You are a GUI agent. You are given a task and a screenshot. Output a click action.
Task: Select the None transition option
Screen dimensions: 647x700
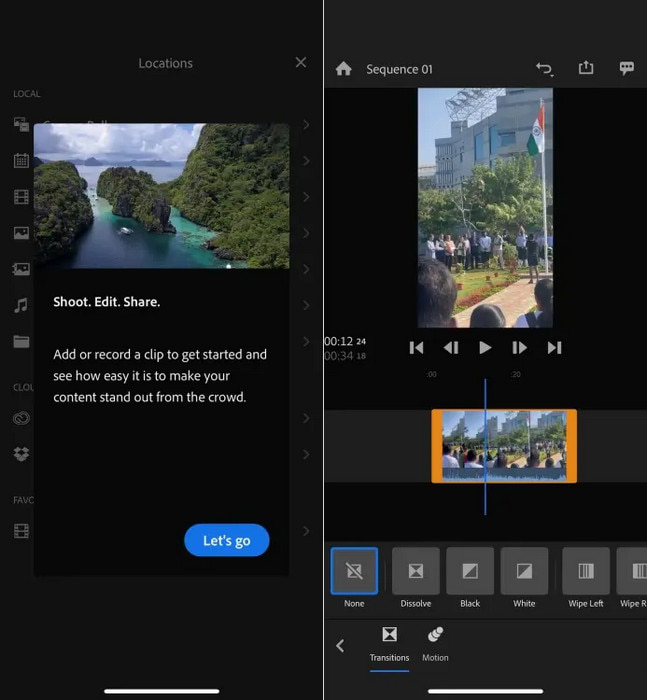pos(354,571)
